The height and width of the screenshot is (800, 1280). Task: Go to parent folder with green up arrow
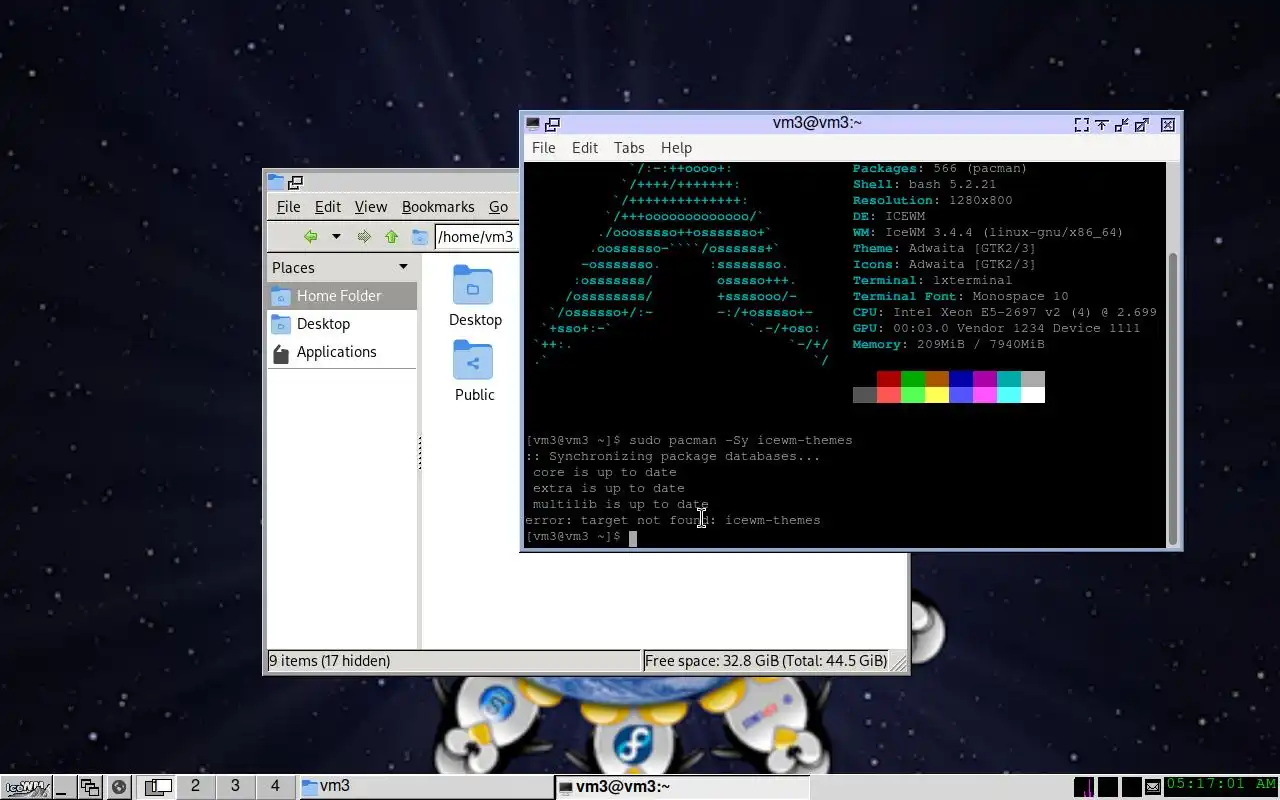[391, 237]
